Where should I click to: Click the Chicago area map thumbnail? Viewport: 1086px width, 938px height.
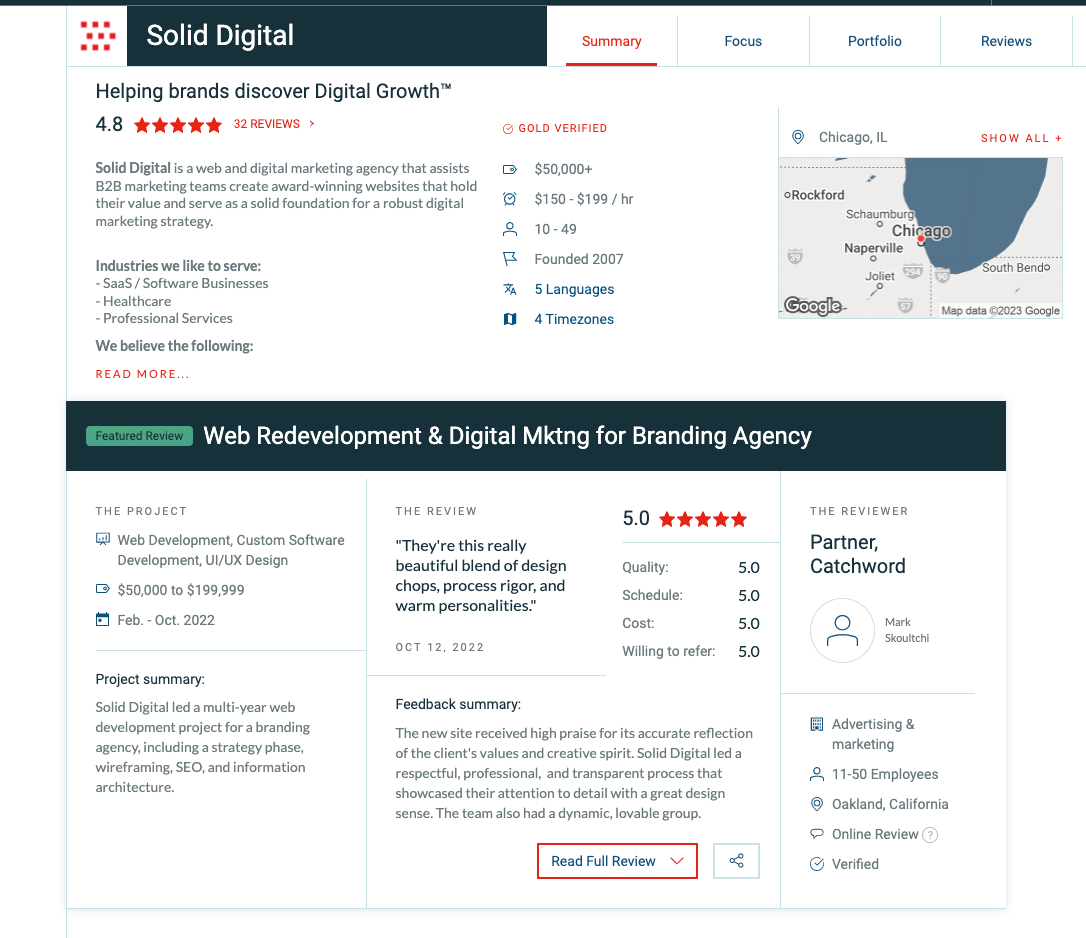(x=920, y=238)
